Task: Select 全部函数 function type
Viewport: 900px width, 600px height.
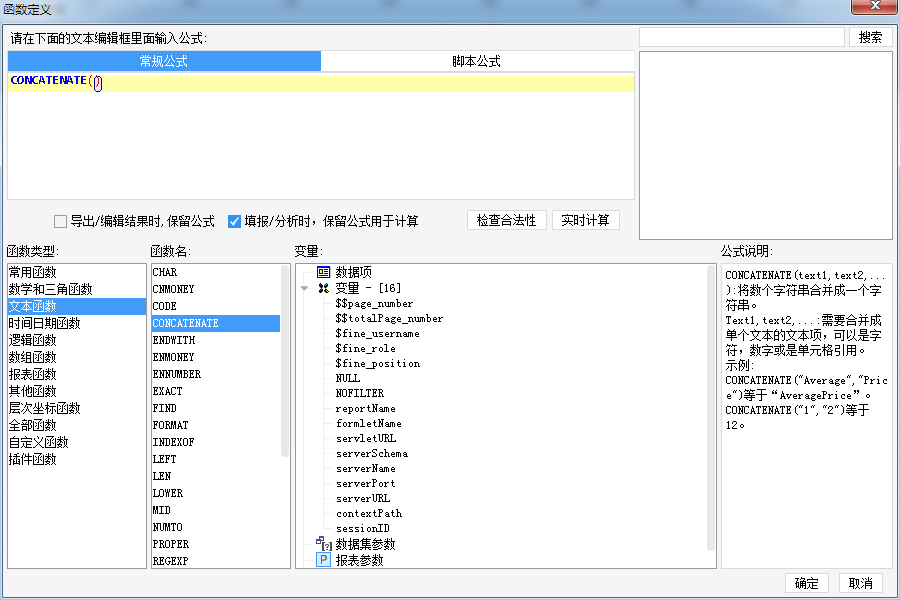Action: [x=77, y=425]
